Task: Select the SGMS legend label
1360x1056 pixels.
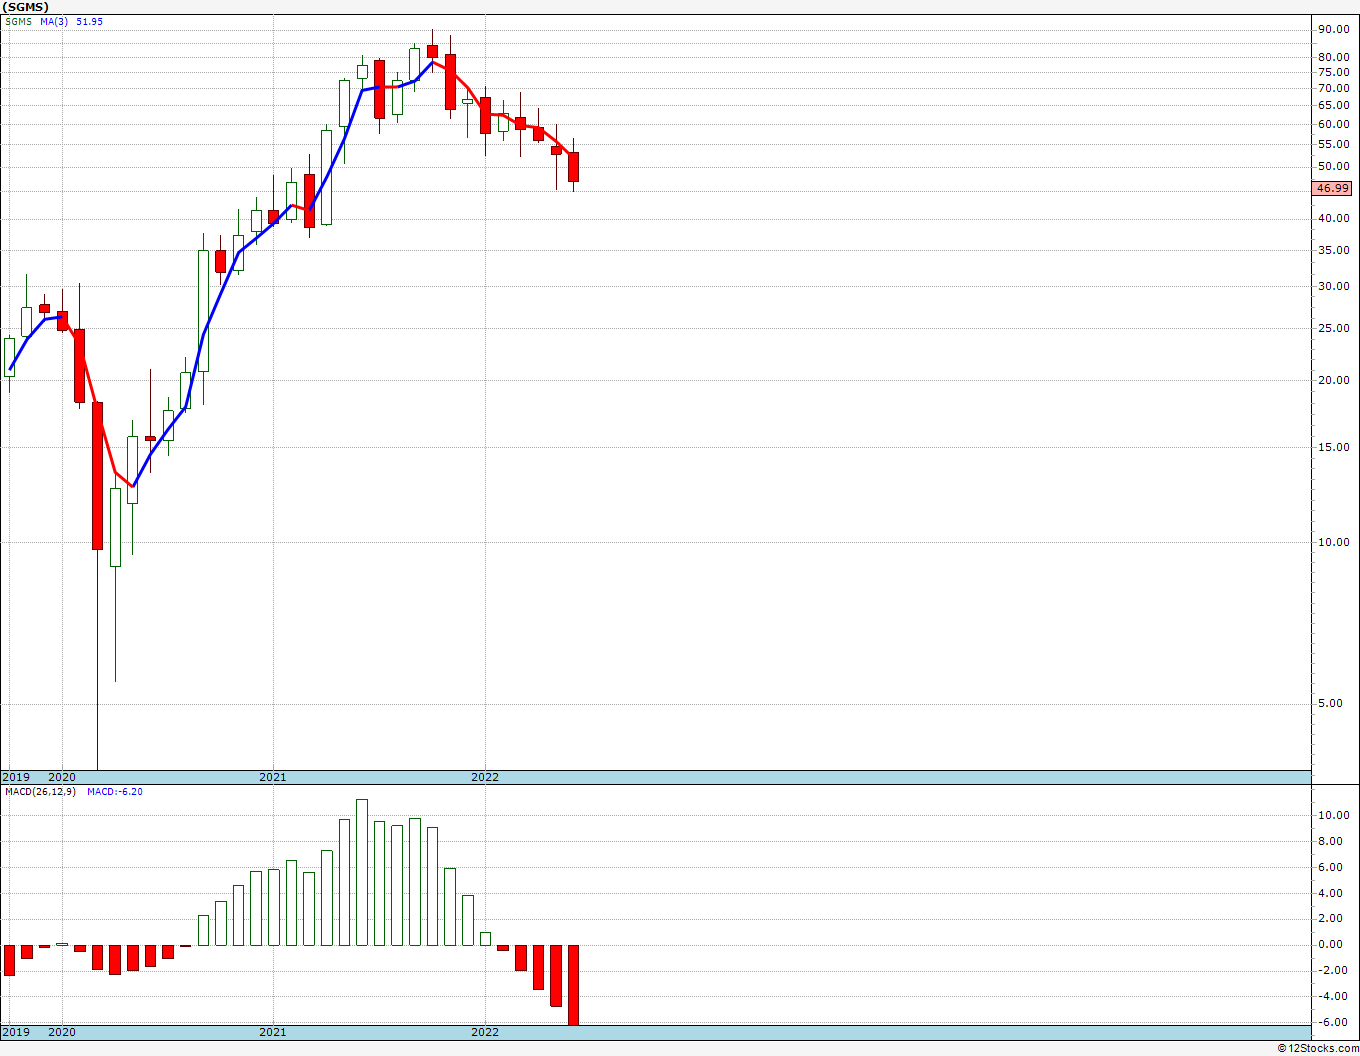Action: (17, 21)
